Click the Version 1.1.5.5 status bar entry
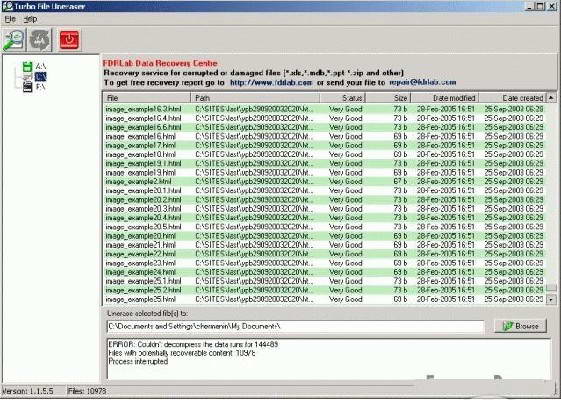This screenshot has width=561, height=400. pyautogui.click(x=28, y=391)
